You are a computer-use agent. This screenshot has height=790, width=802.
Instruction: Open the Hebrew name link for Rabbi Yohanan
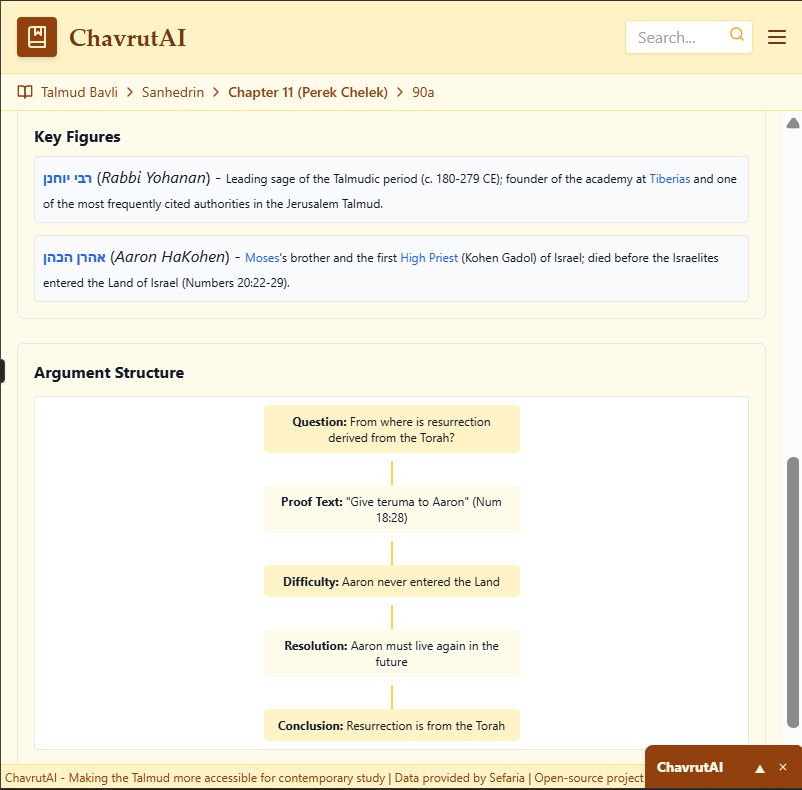(x=68, y=178)
